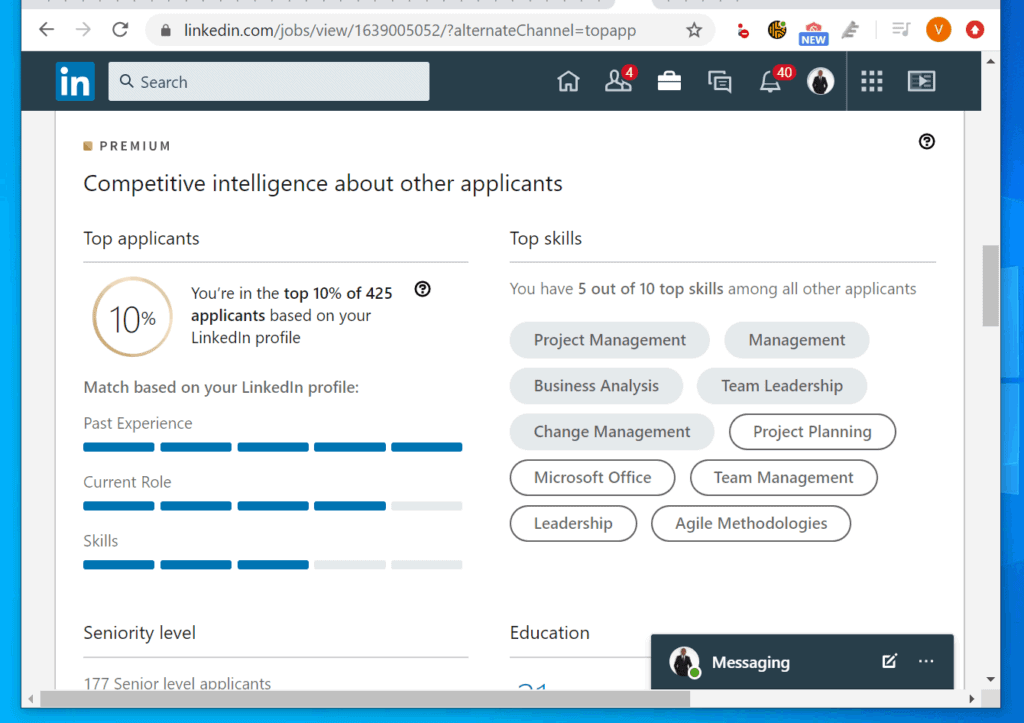Select the Microsoft Office skill pill
The image size is (1024, 723).
pyautogui.click(x=592, y=477)
